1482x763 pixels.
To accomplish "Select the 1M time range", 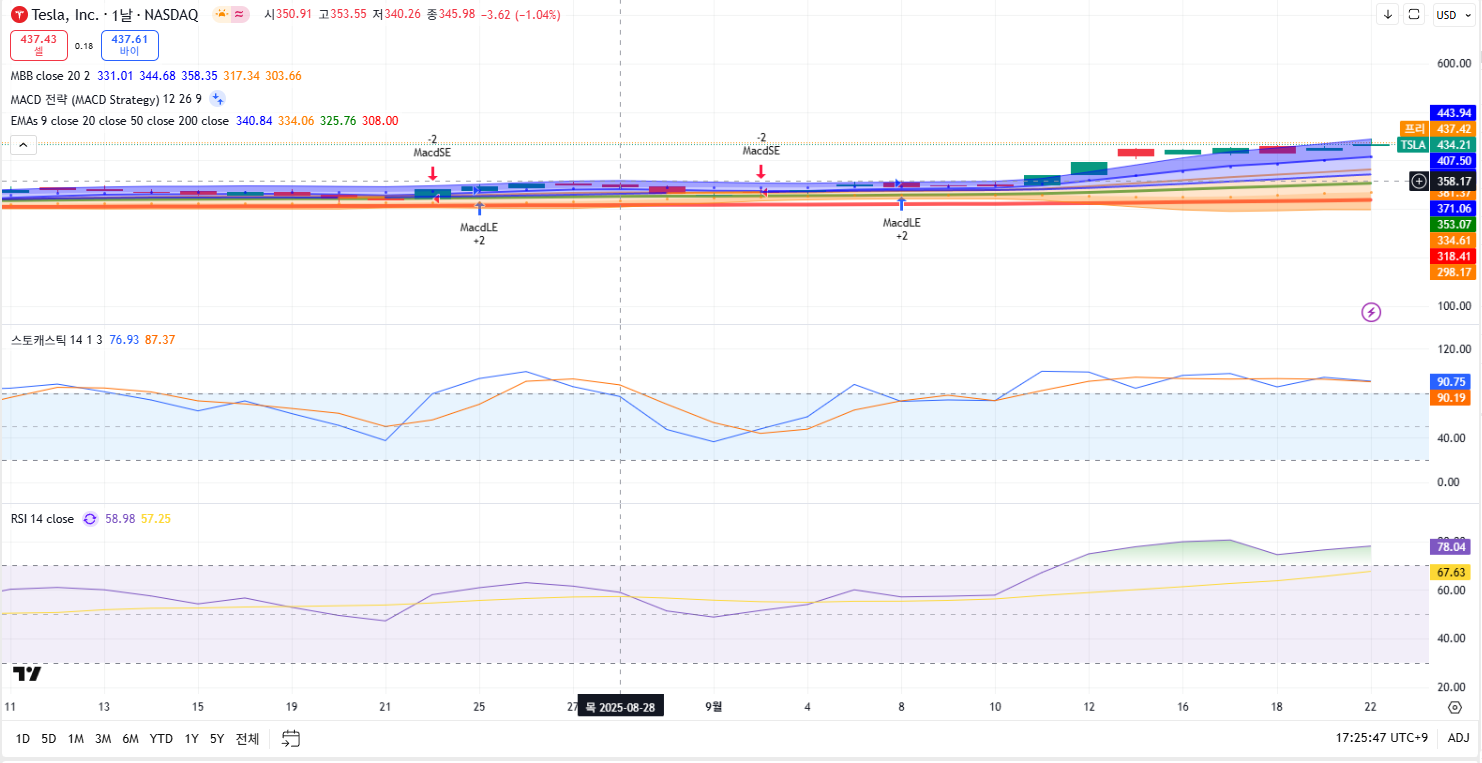I will [75, 739].
